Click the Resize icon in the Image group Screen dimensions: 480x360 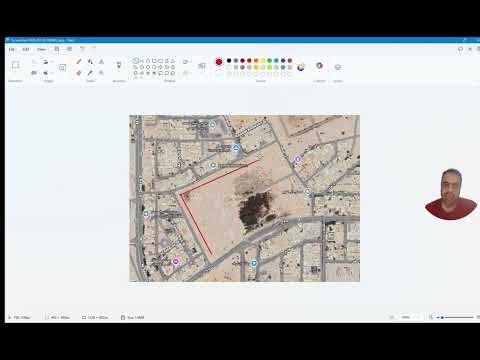[x=34, y=73]
